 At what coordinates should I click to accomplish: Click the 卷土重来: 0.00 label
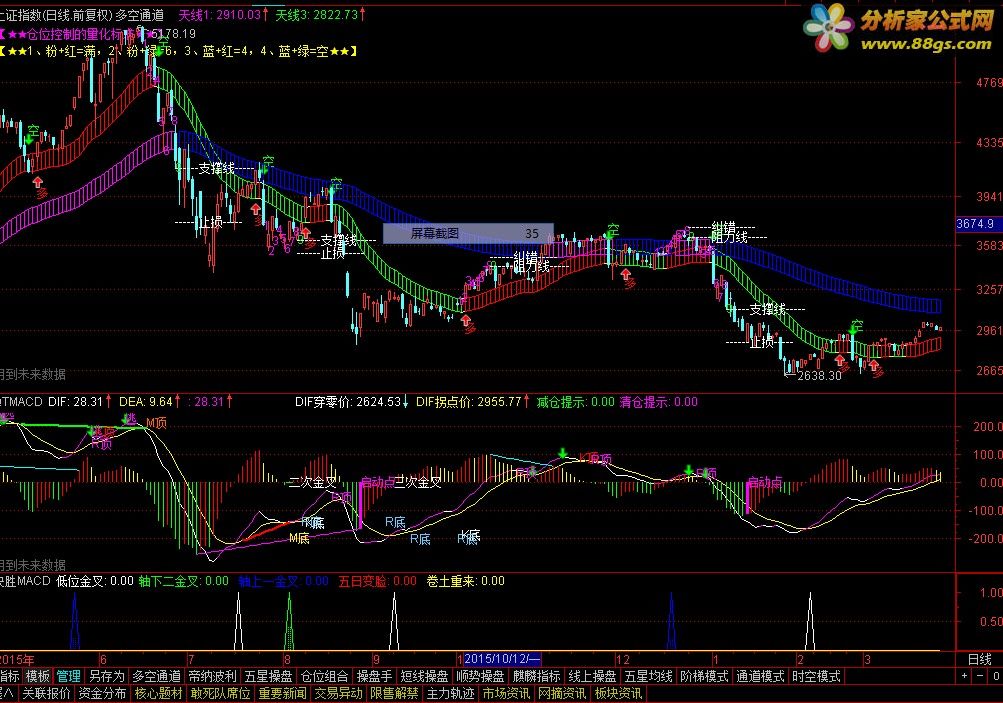pyautogui.click(x=466, y=581)
